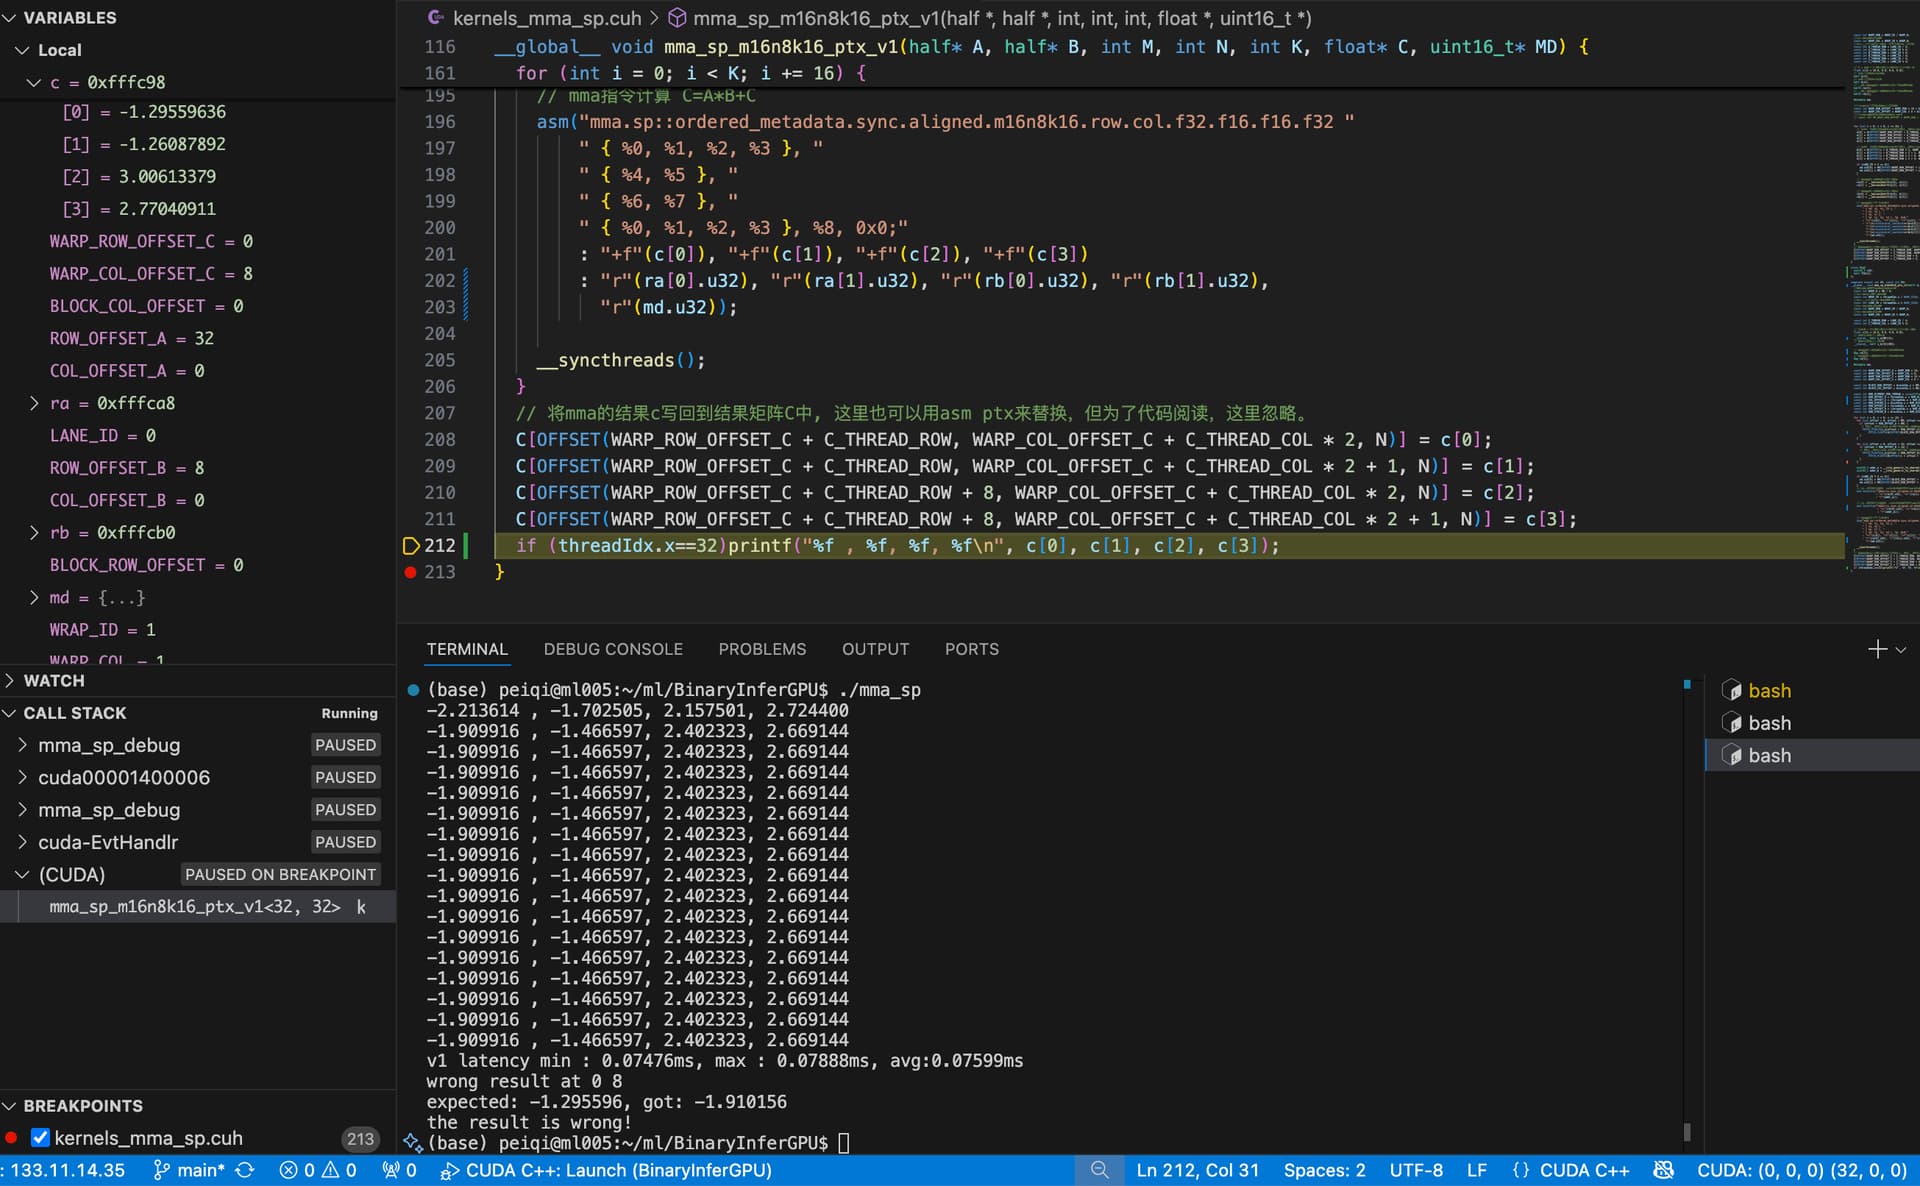Click the sync changes icon in status bar
1920x1186 pixels.
pyautogui.click(x=245, y=1170)
